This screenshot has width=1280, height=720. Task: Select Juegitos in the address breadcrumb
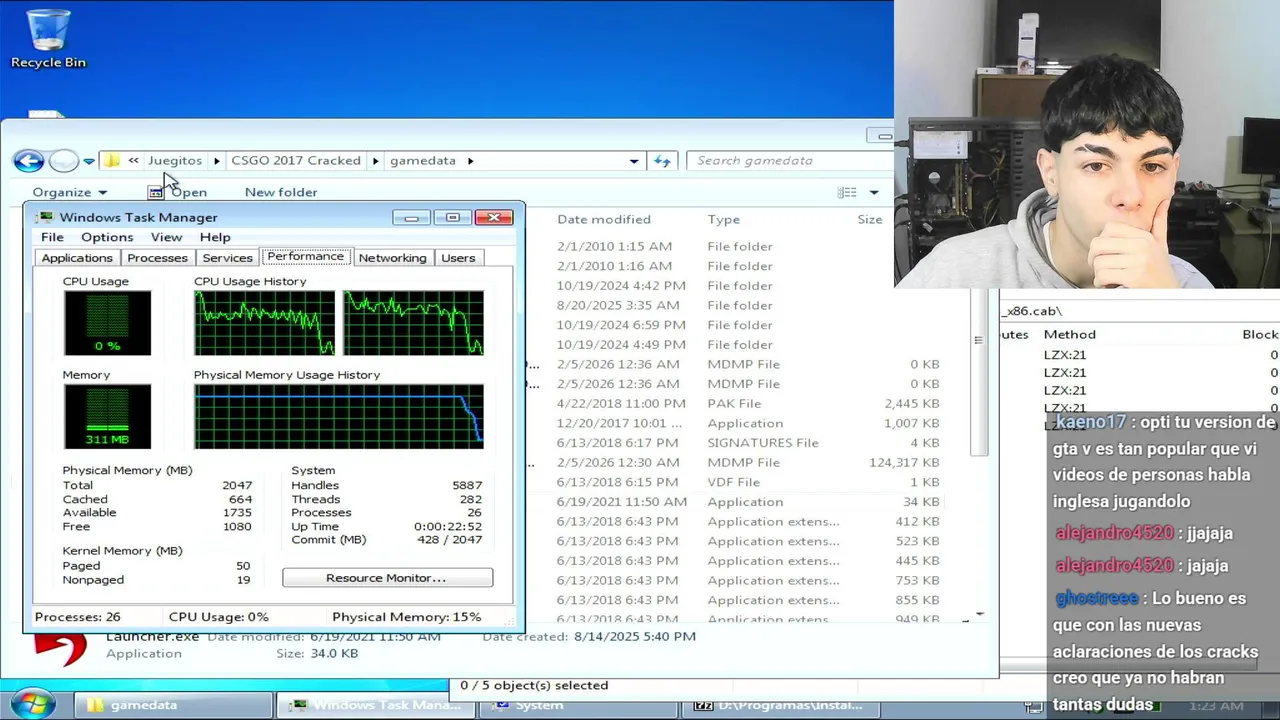(175, 160)
